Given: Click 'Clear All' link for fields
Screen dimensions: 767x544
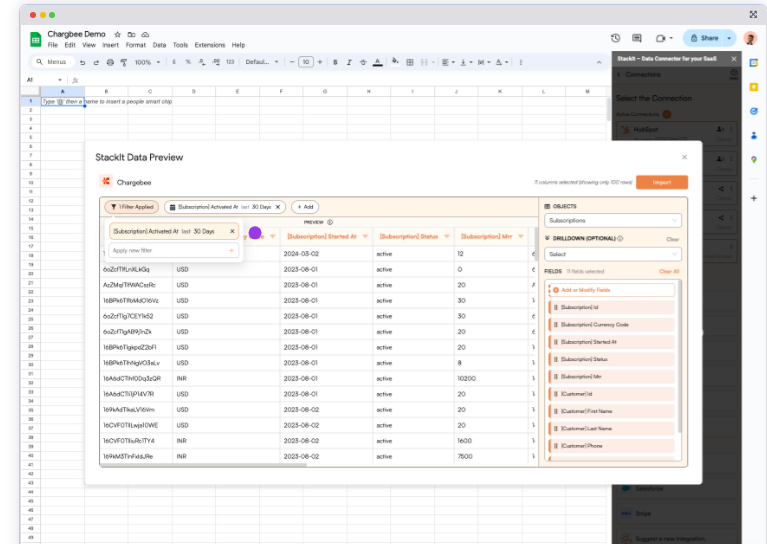Looking at the screenshot, I should (x=668, y=271).
